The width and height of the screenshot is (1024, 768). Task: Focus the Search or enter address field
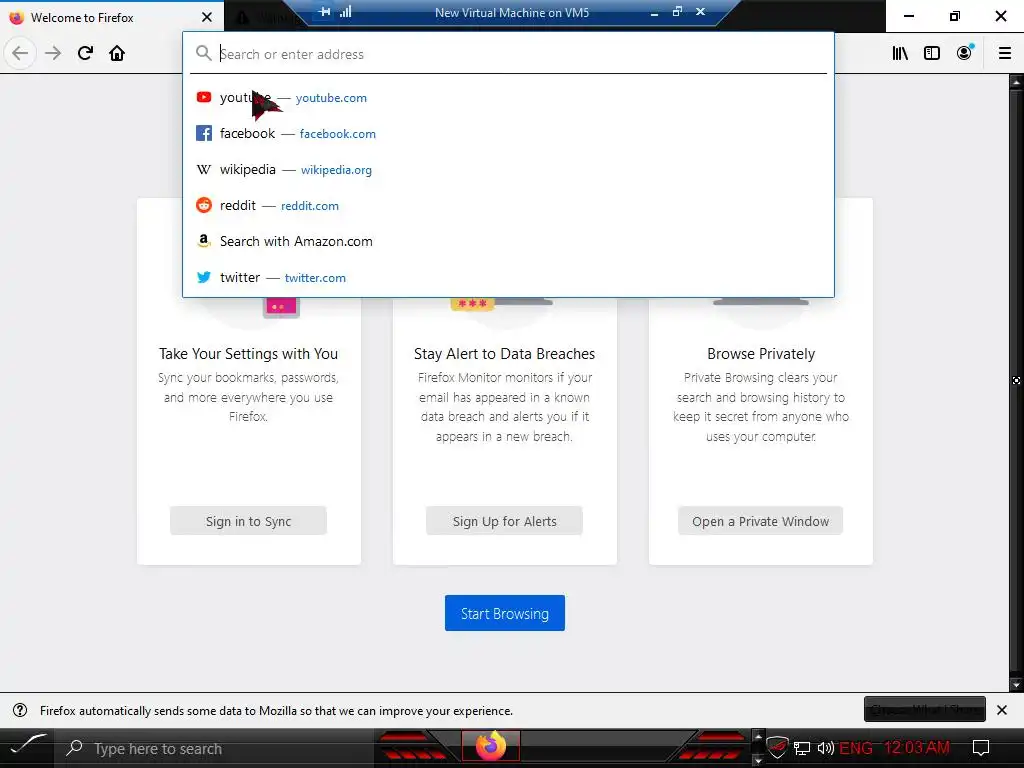point(508,54)
